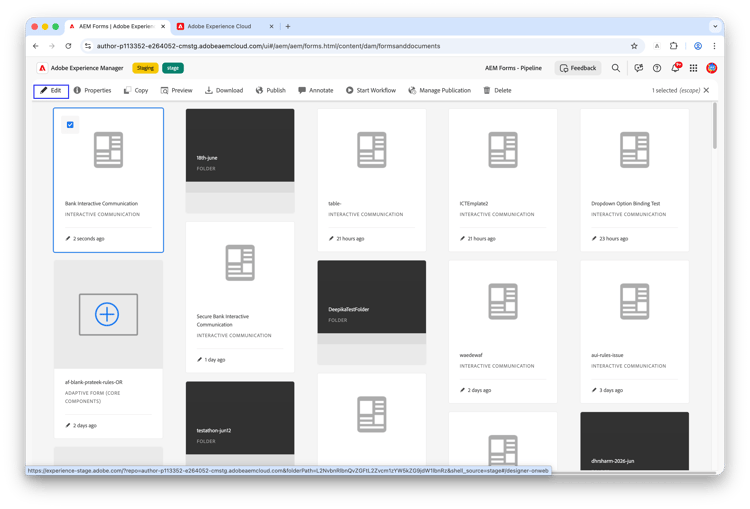
Task: Clear selection with the X icon
Action: [706, 90]
